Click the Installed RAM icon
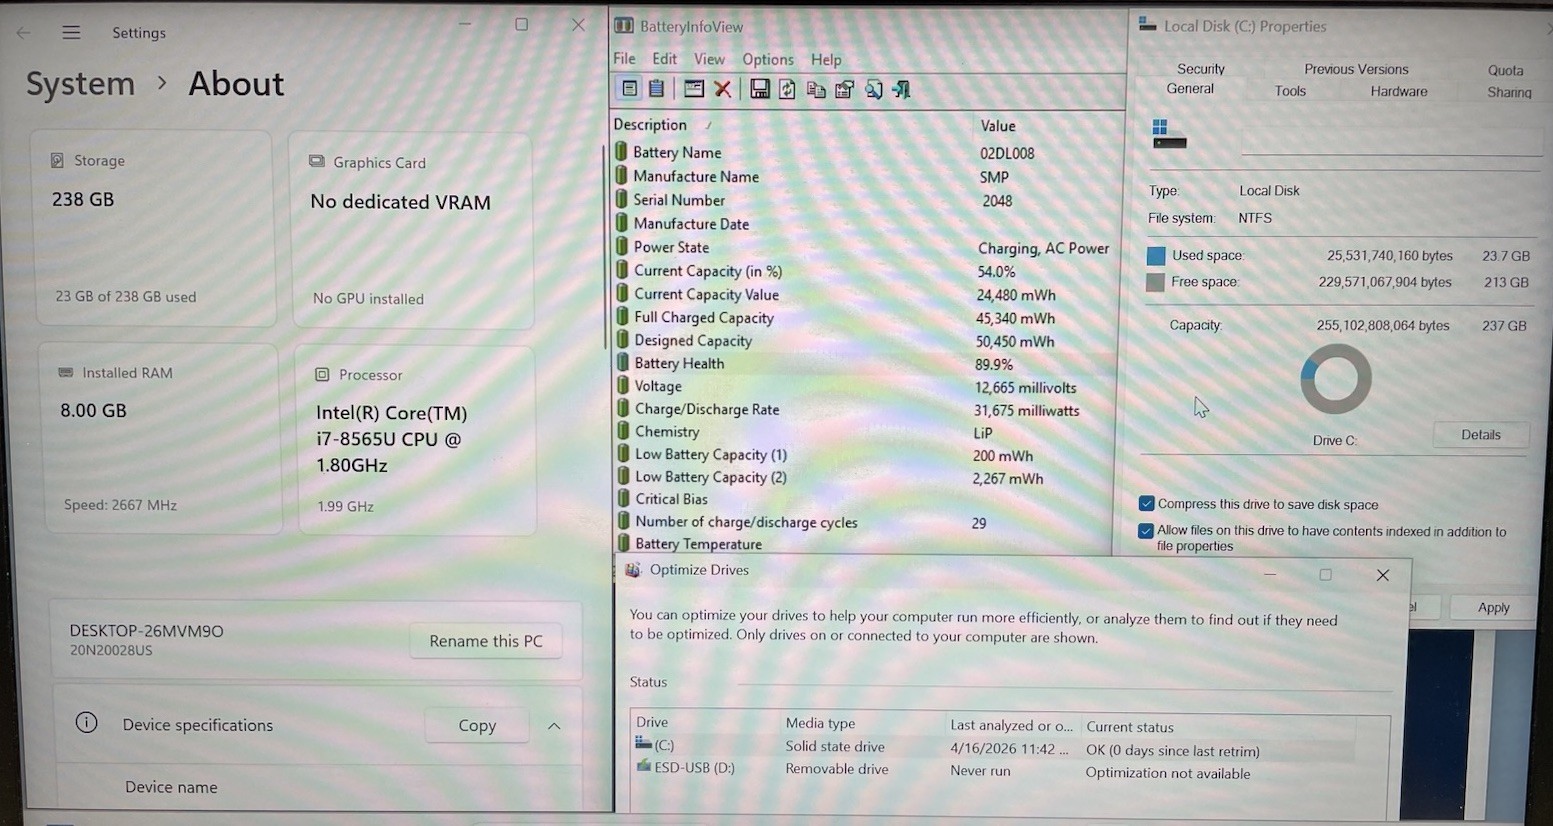Image resolution: width=1553 pixels, height=826 pixels. click(66, 372)
